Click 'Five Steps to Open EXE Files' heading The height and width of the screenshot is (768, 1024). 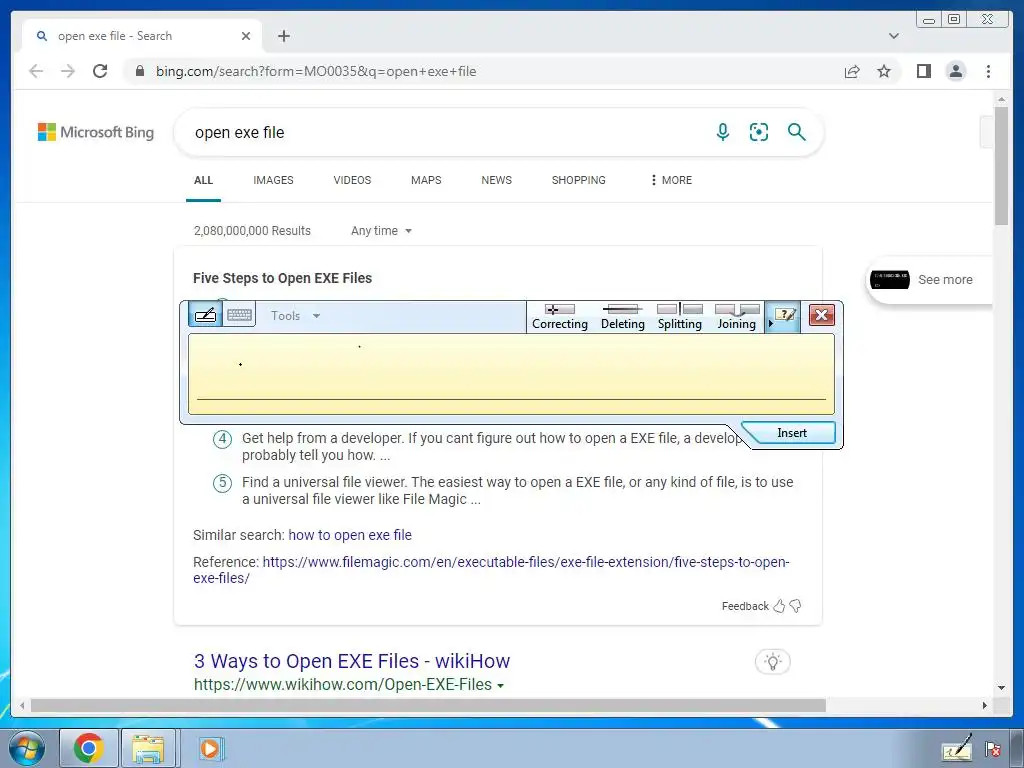click(282, 278)
